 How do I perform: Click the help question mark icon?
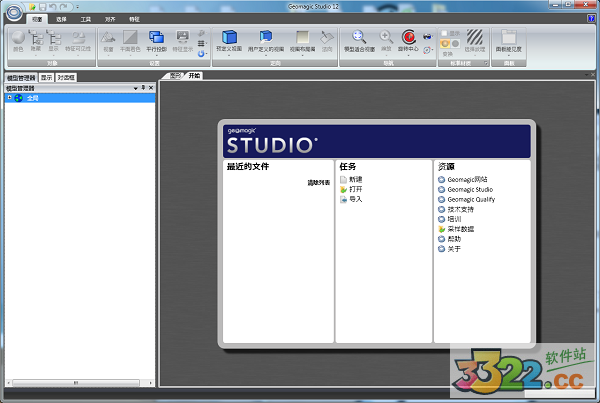591,18
